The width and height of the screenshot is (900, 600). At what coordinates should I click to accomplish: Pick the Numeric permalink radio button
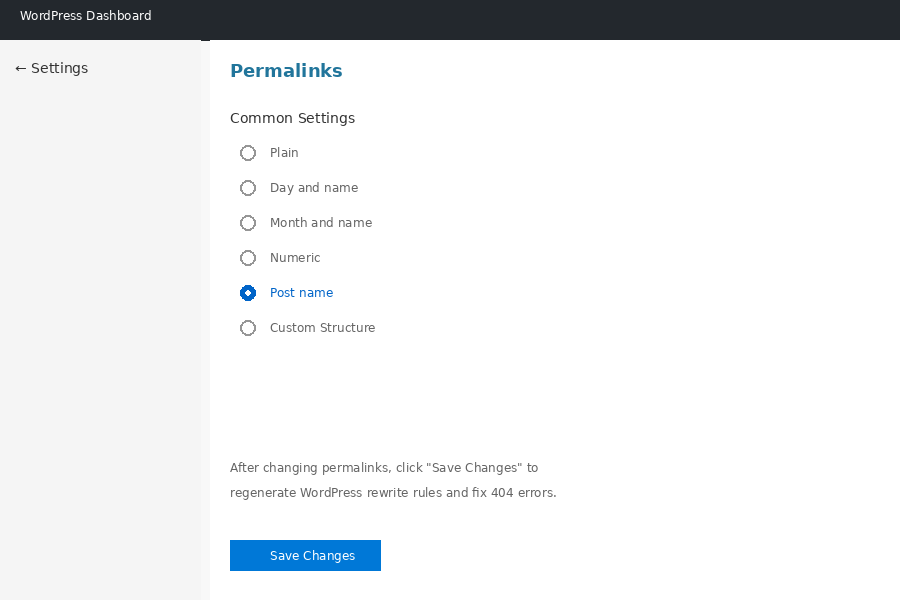[248, 258]
